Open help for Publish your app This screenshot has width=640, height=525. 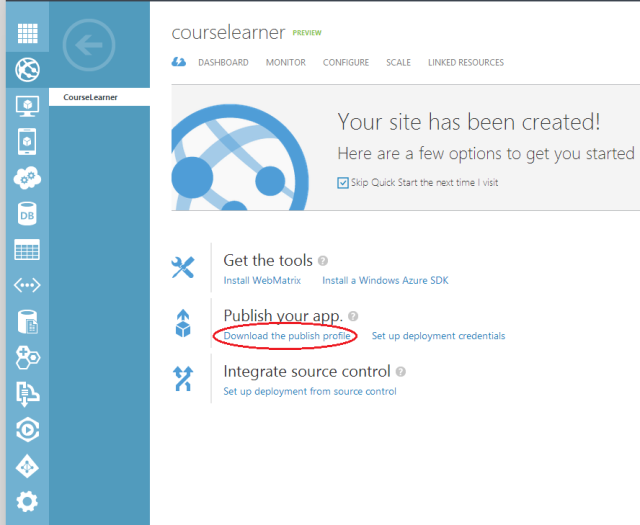(x=353, y=316)
